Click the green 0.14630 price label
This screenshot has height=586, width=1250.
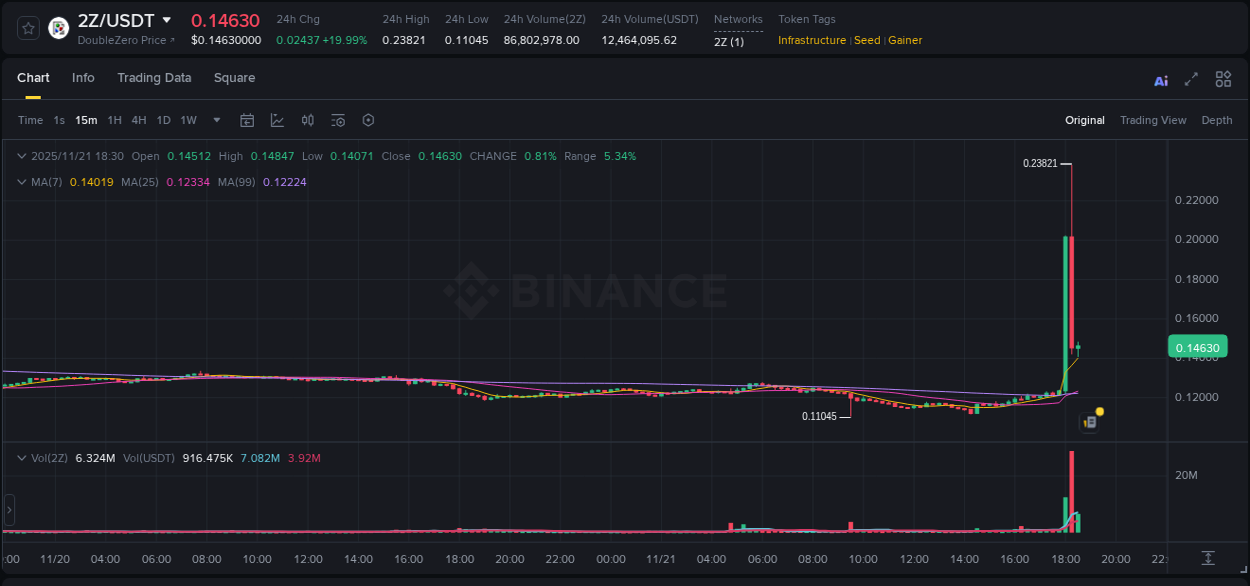[1197, 345]
